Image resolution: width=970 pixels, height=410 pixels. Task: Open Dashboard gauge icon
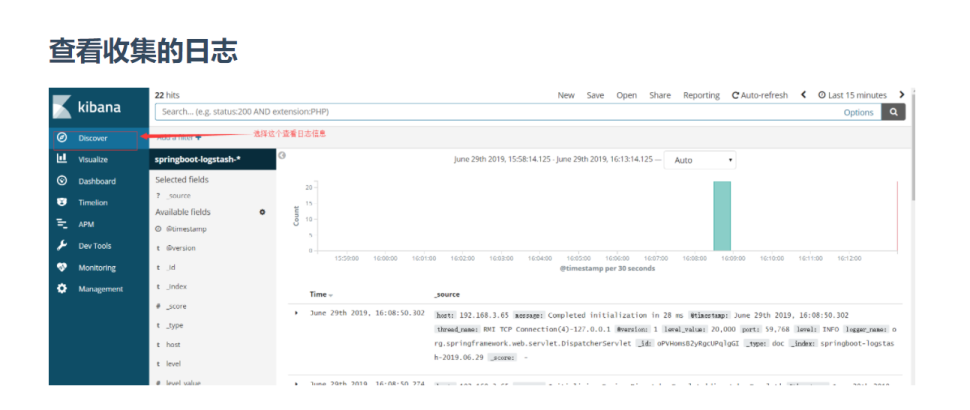pos(61,181)
